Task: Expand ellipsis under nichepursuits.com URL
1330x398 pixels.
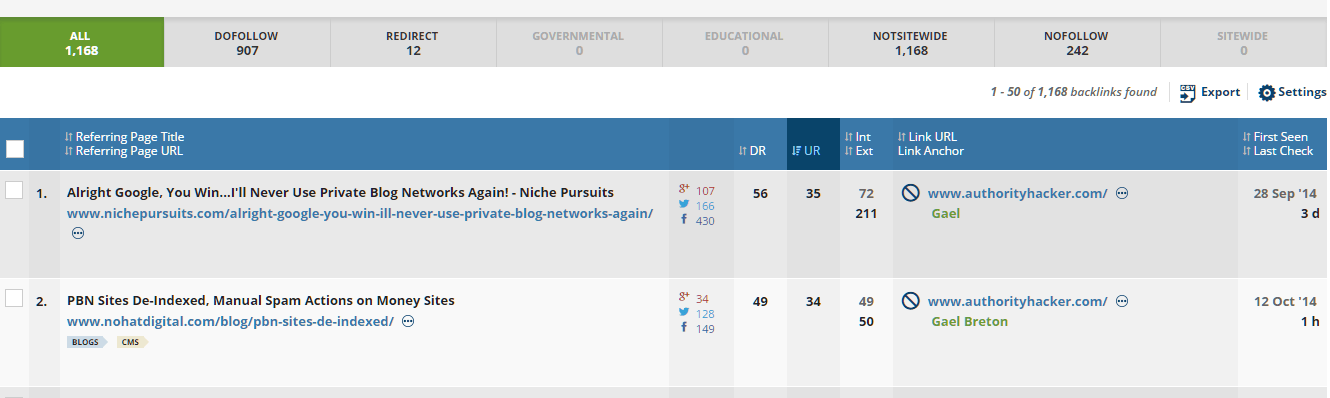Action: [x=78, y=233]
